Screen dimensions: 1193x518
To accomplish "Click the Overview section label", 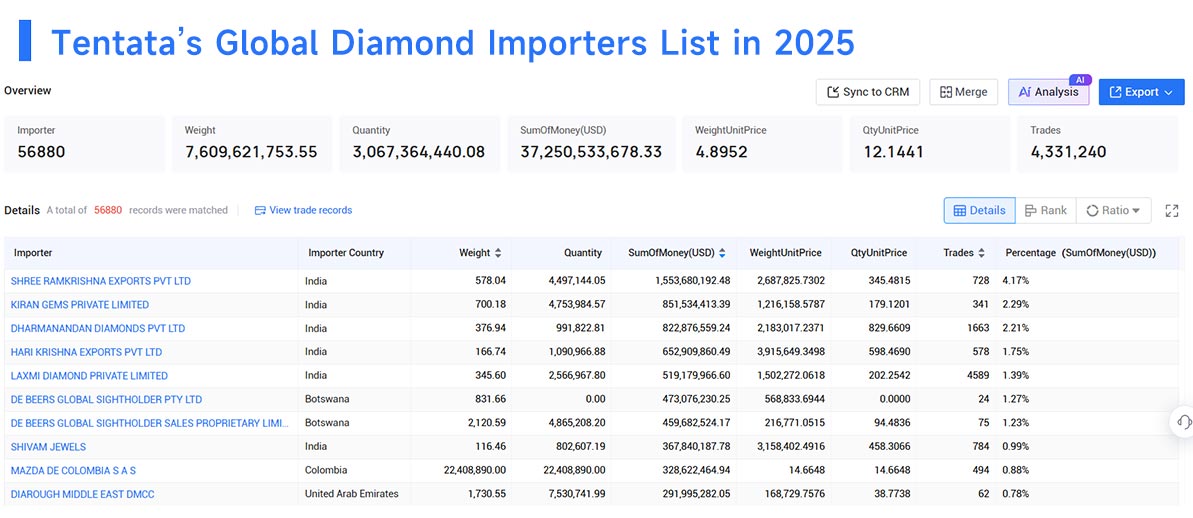I will (27, 91).
